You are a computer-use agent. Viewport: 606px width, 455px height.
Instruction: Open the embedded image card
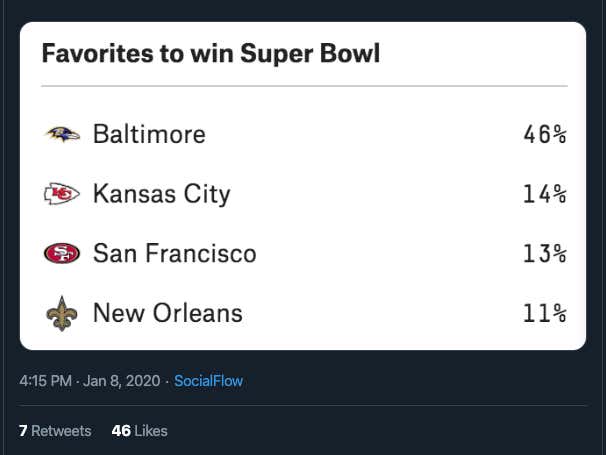pyautogui.click(x=303, y=186)
